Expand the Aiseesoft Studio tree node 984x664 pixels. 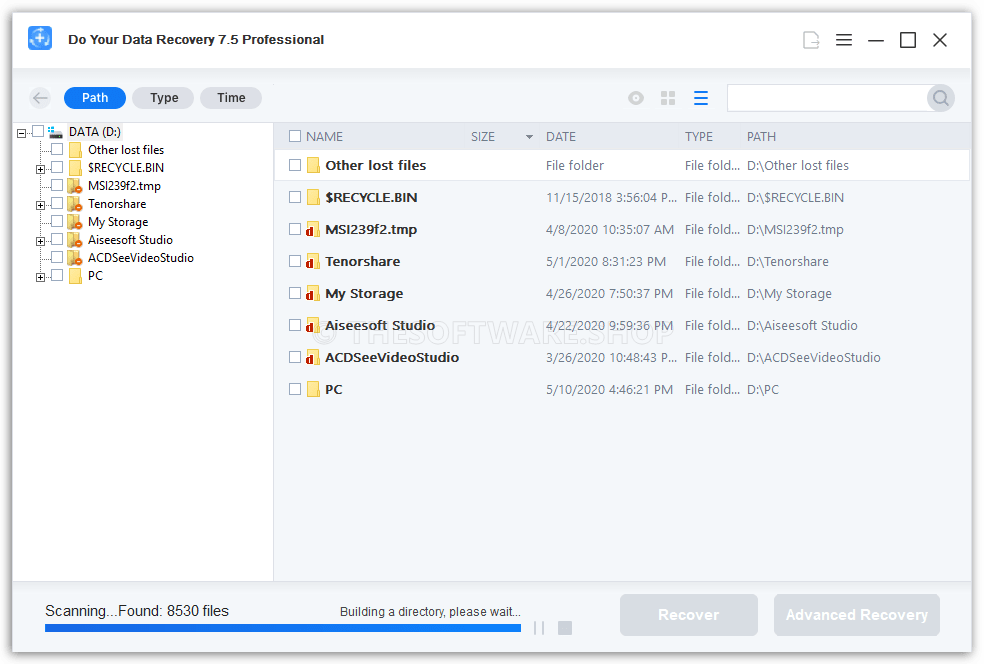(x=40, y=242)
